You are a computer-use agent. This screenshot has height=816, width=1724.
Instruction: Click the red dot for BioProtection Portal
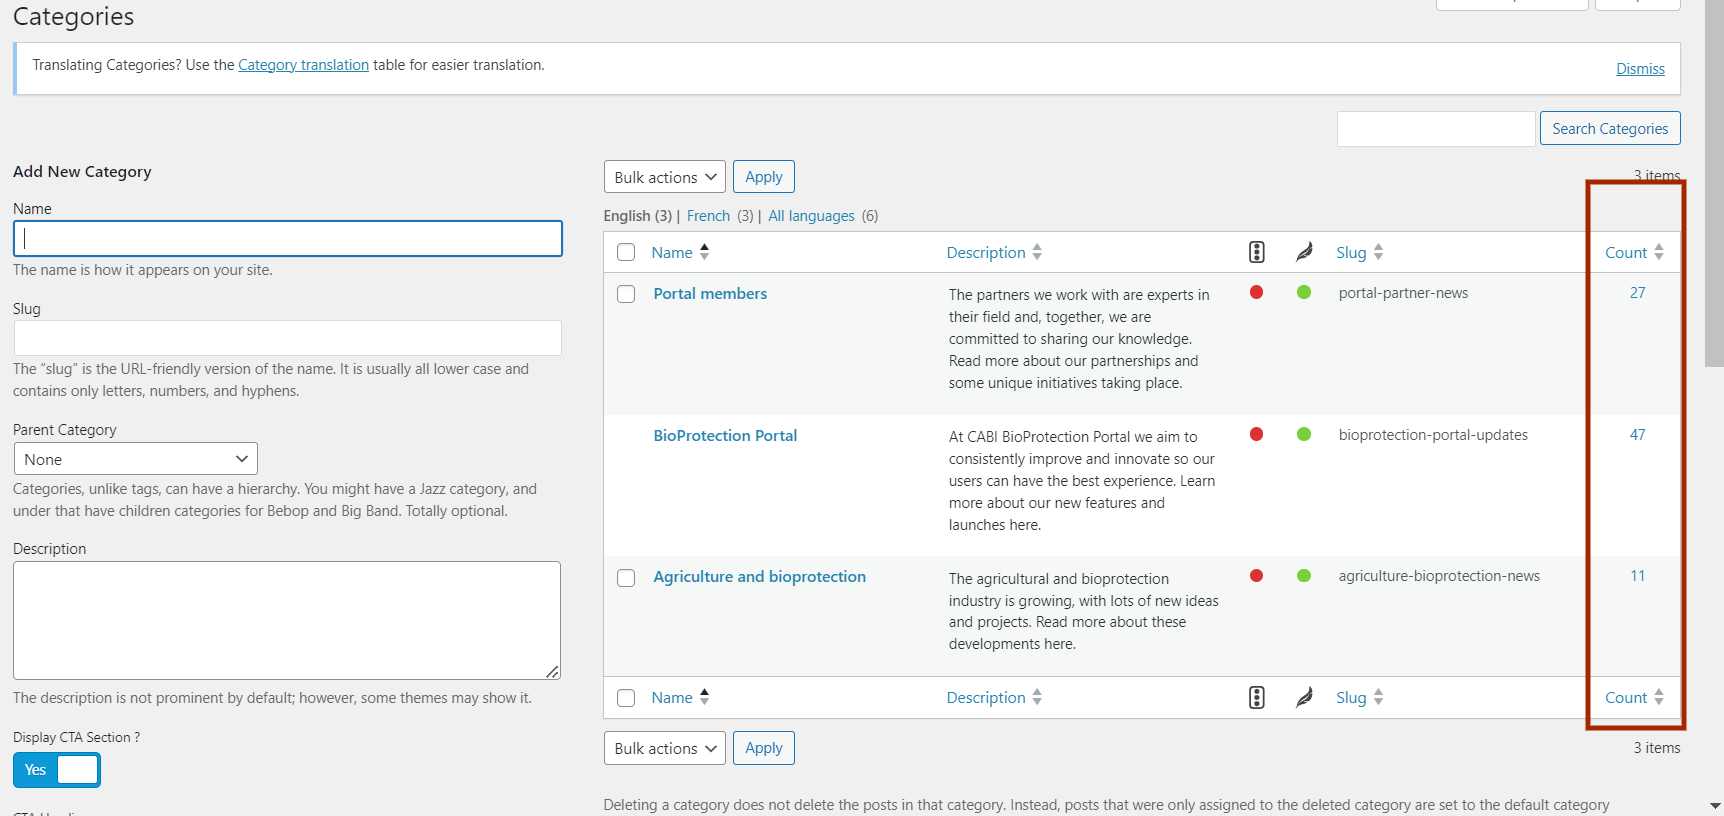point(1257,434)
